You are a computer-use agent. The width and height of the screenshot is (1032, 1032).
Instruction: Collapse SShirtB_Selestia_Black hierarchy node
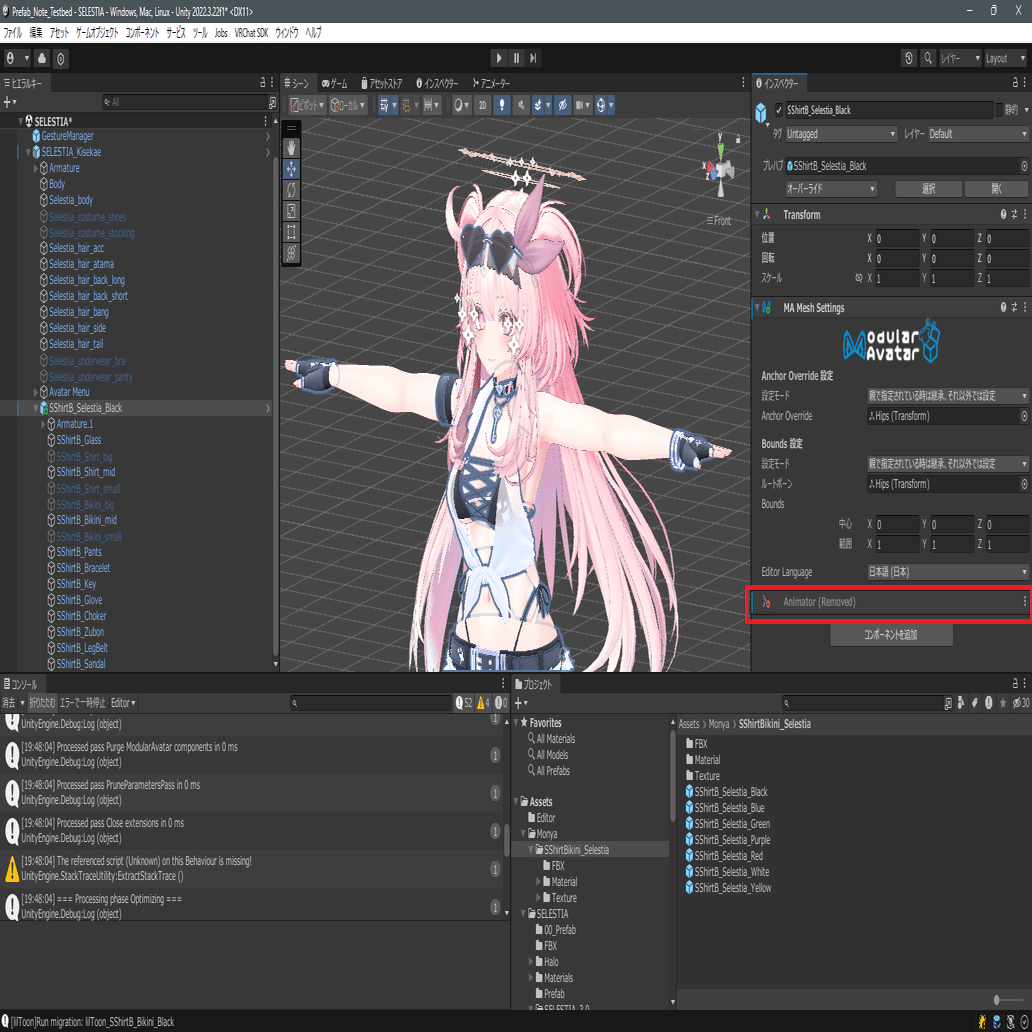36,408
